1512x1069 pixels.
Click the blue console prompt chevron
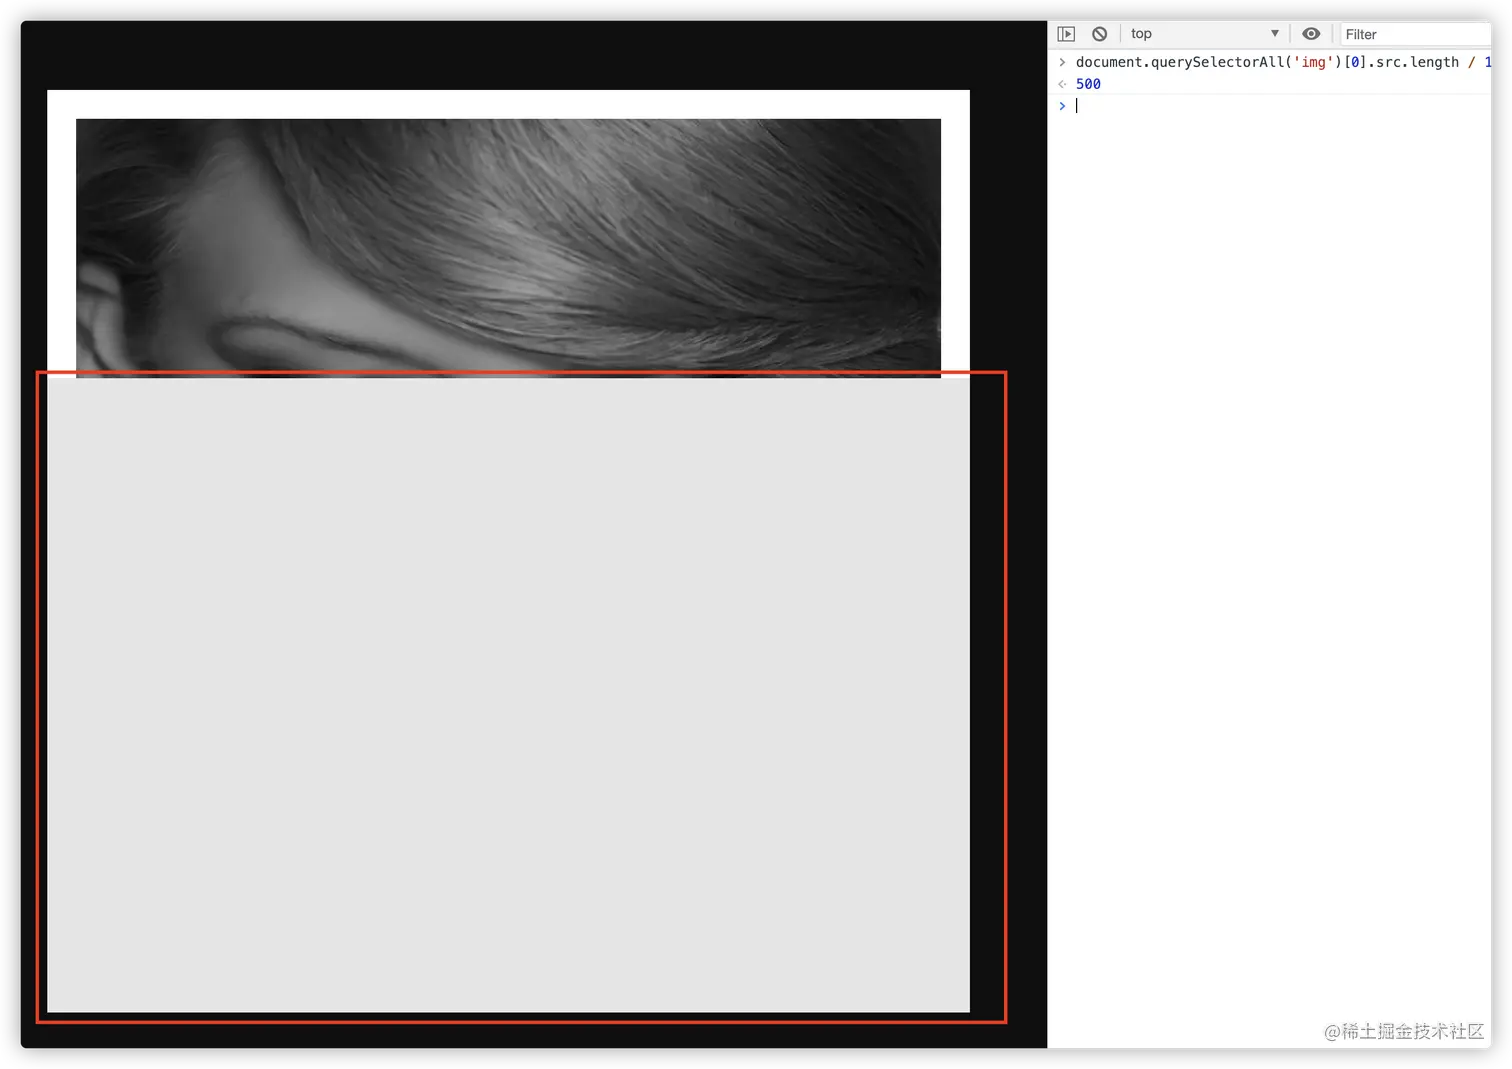pos(1061,106)
